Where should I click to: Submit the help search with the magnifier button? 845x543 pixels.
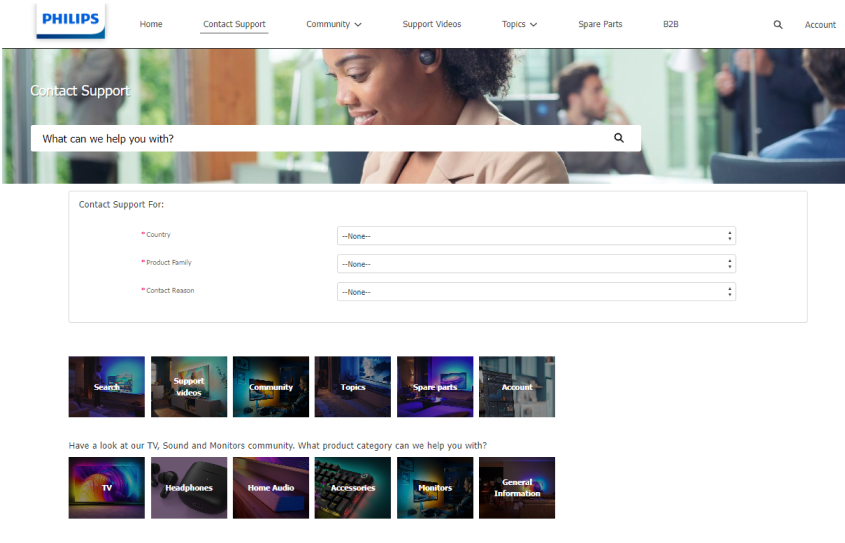coord(619,138)
